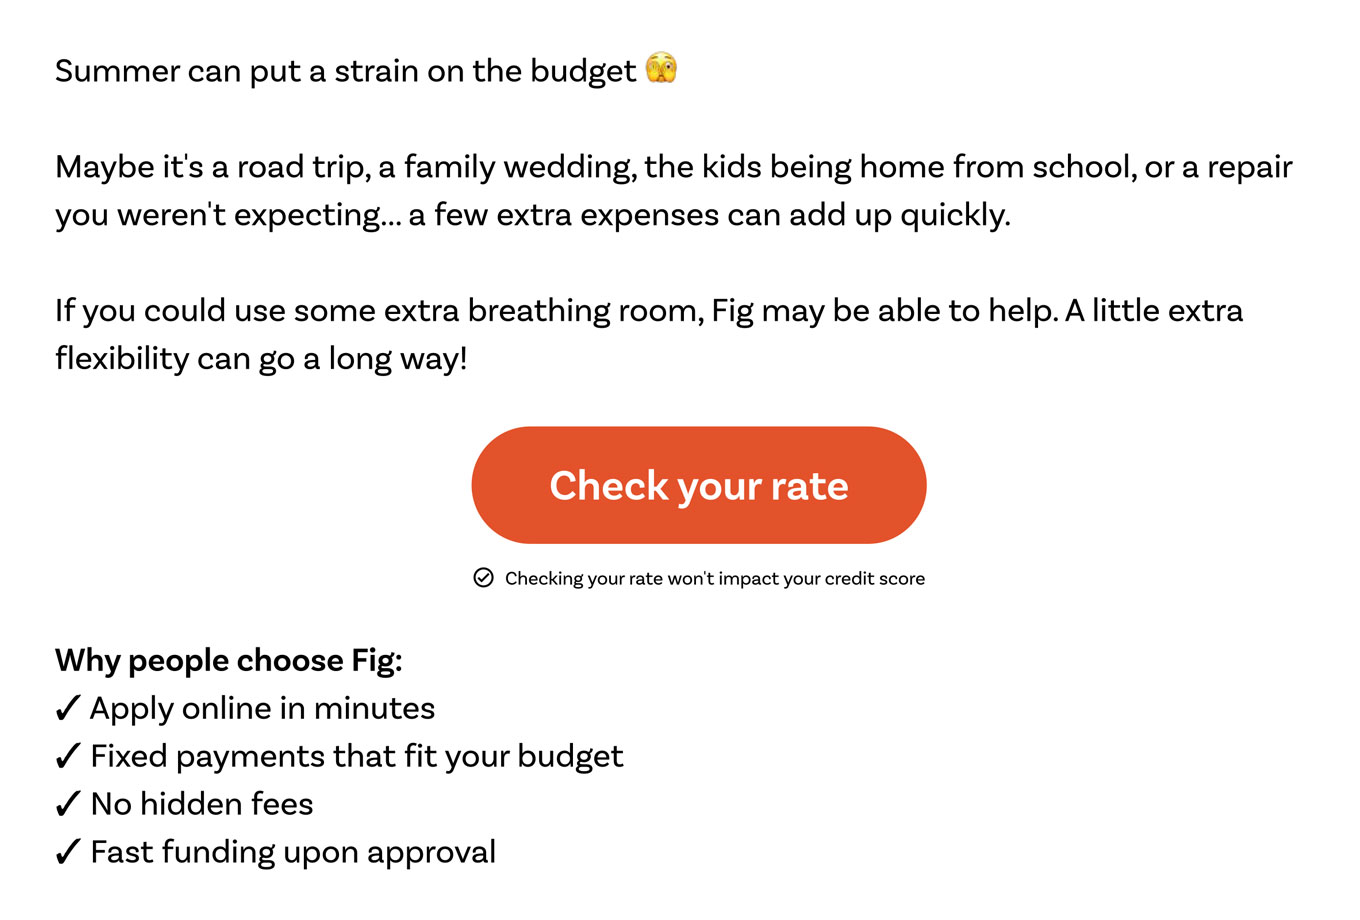
Task: Click the No hidden fees text
Action: 202,804
